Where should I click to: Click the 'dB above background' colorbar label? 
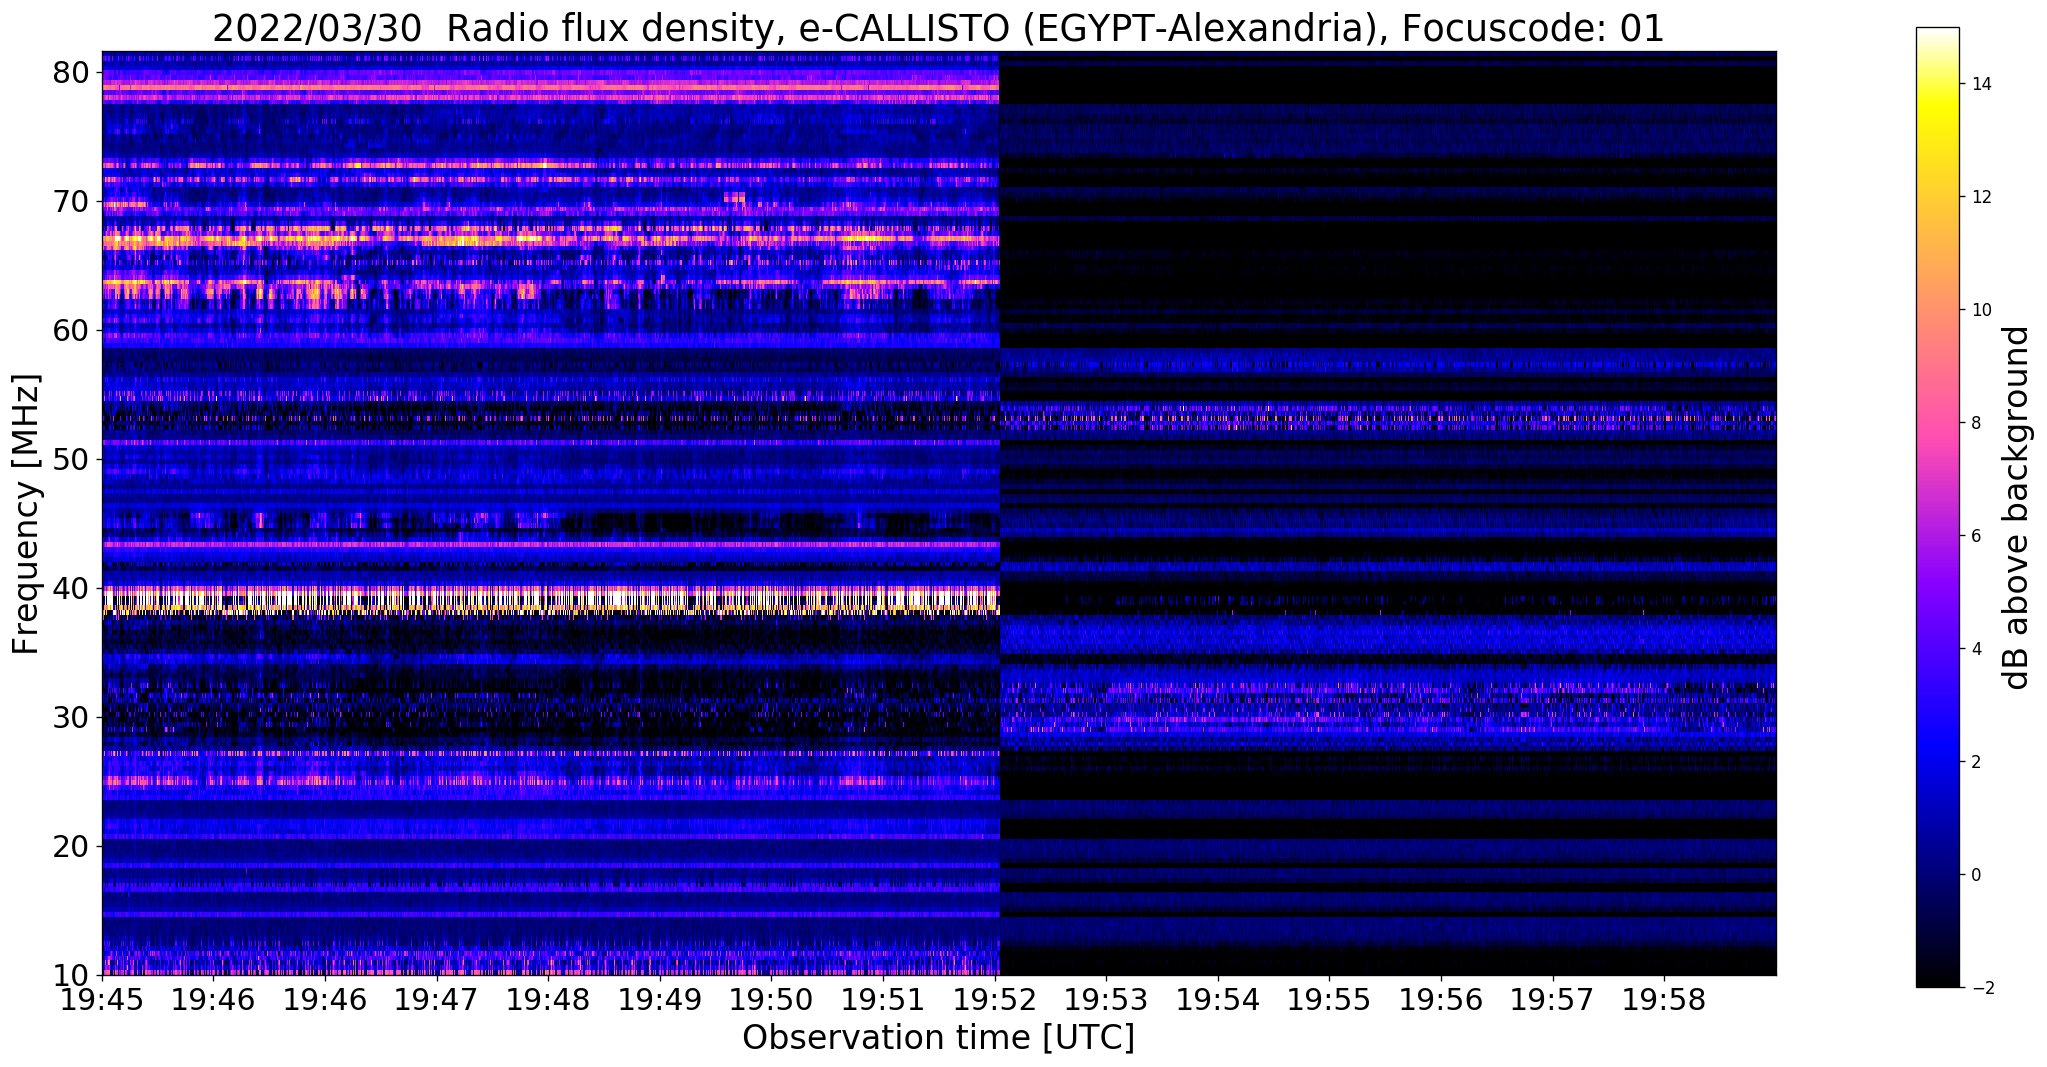point(2017,508)
